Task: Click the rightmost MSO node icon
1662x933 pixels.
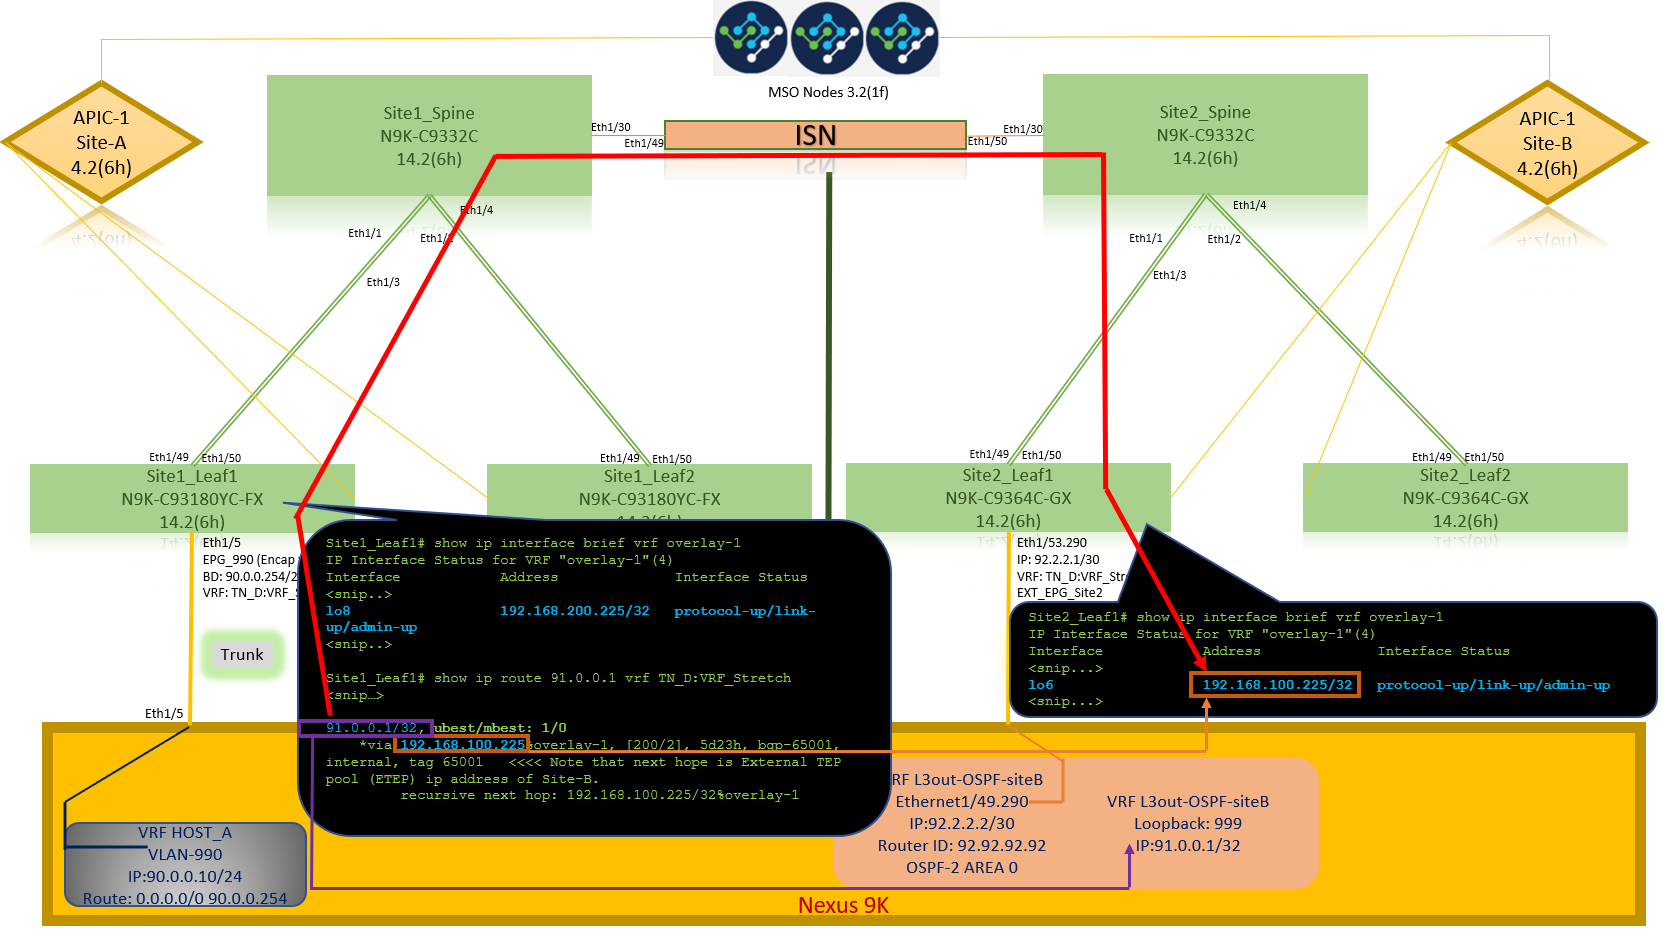Action: click(x=903, y=37)
